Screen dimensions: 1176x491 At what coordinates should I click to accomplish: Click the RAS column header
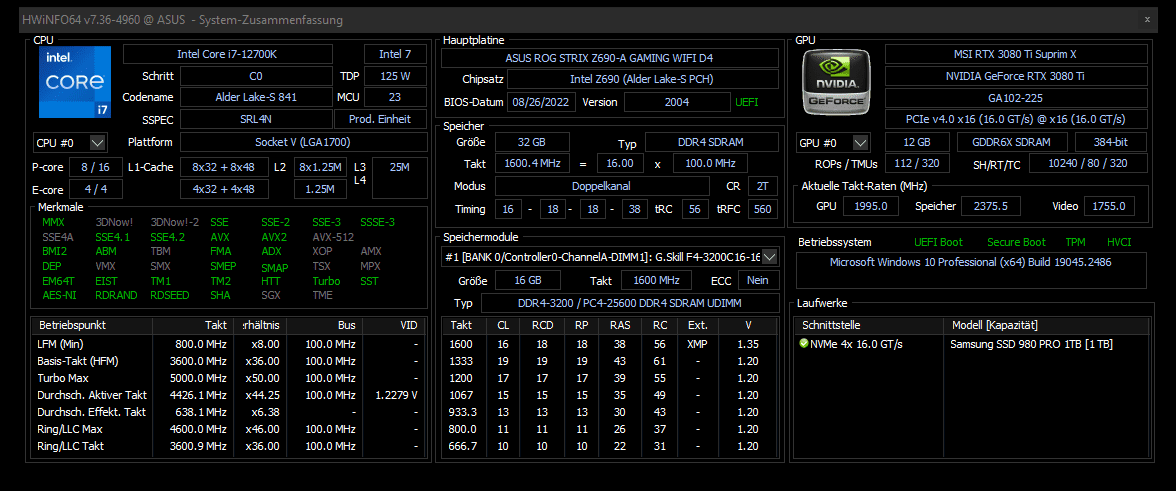(620, 325)
